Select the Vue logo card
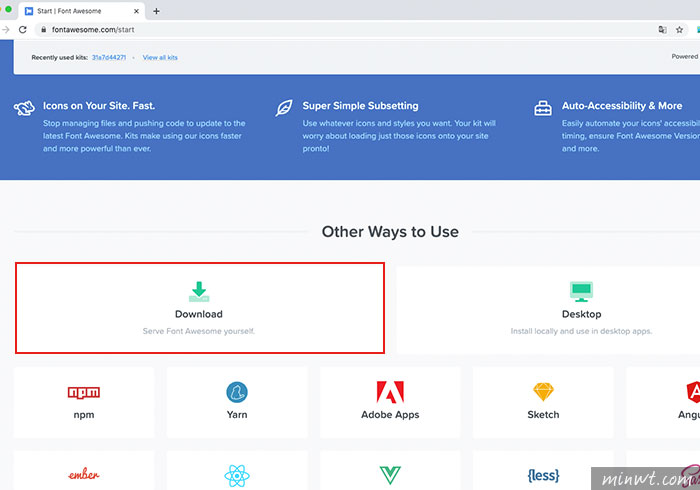The height and width of the screenshot is (490, 700). (x=390, y=470)
